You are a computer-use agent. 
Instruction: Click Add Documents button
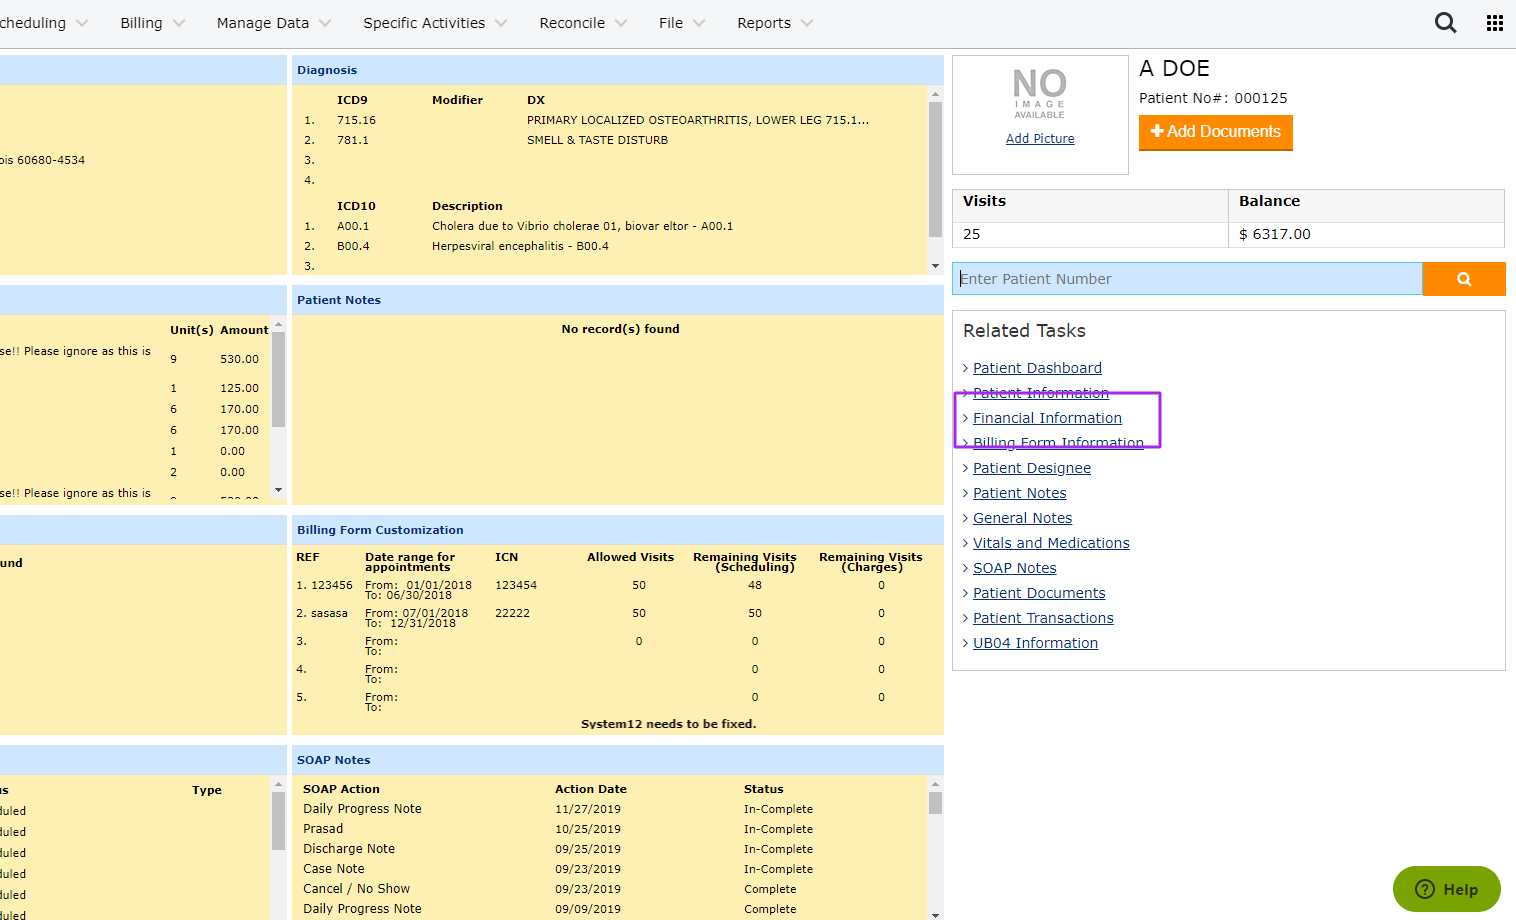[1215, 132]
